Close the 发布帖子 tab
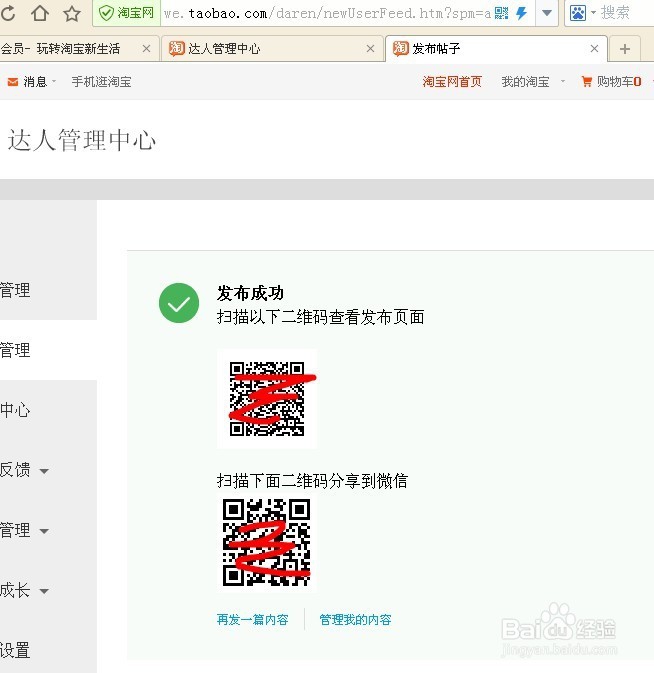Image resolution: width=654 pixels, height=673 pixels. (x=594, y=49)
